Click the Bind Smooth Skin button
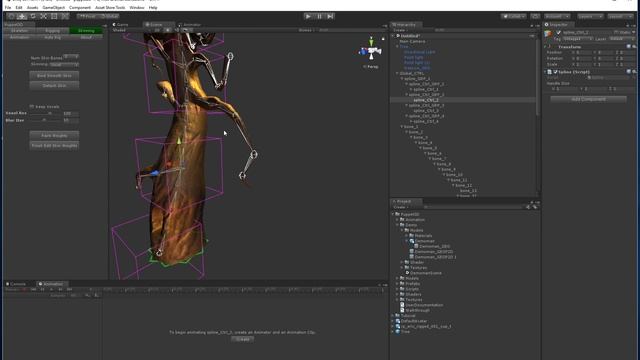The image size is (640, 360). pos(54,76)
